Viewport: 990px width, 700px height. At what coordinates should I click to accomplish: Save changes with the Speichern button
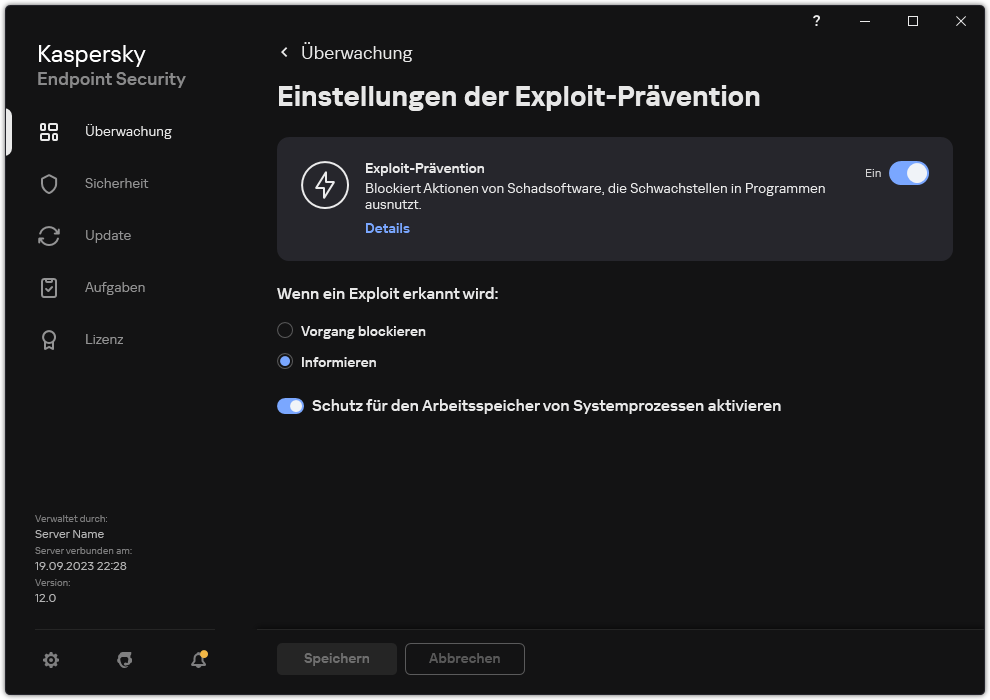pos(336,658)
